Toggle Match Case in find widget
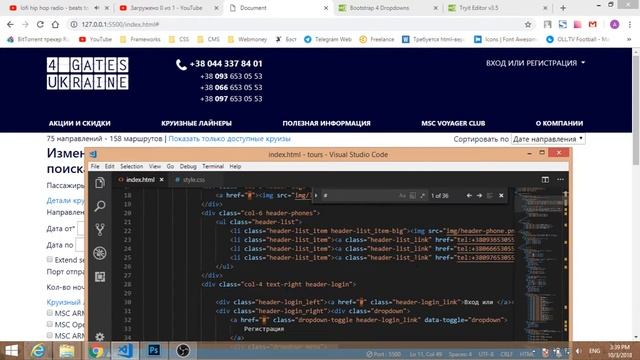The height and width of the screenshot is (360, 640). [x=402, y=196]
